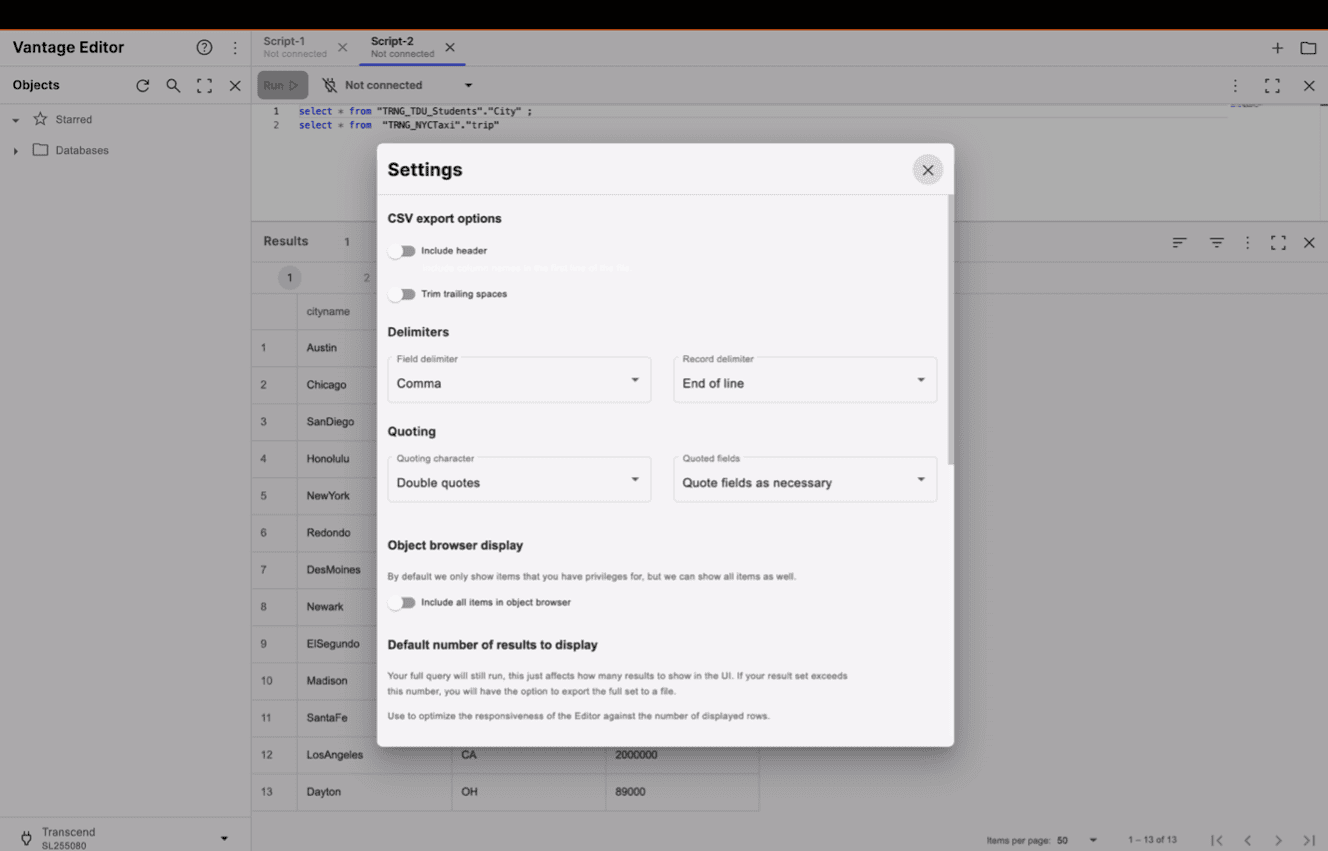Click the plus icon to add script
The image size is (1328, 851).
[x=1277, y=48]
